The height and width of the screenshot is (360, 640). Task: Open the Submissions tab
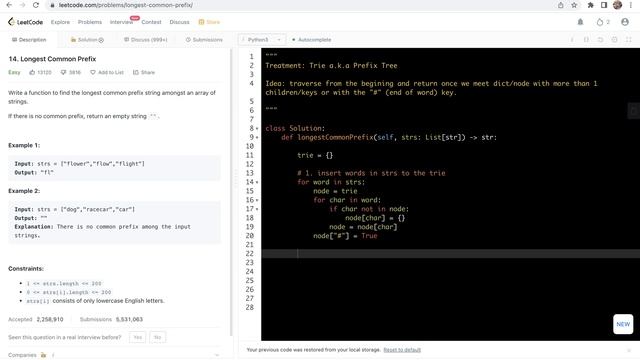[x=204, y=40]
